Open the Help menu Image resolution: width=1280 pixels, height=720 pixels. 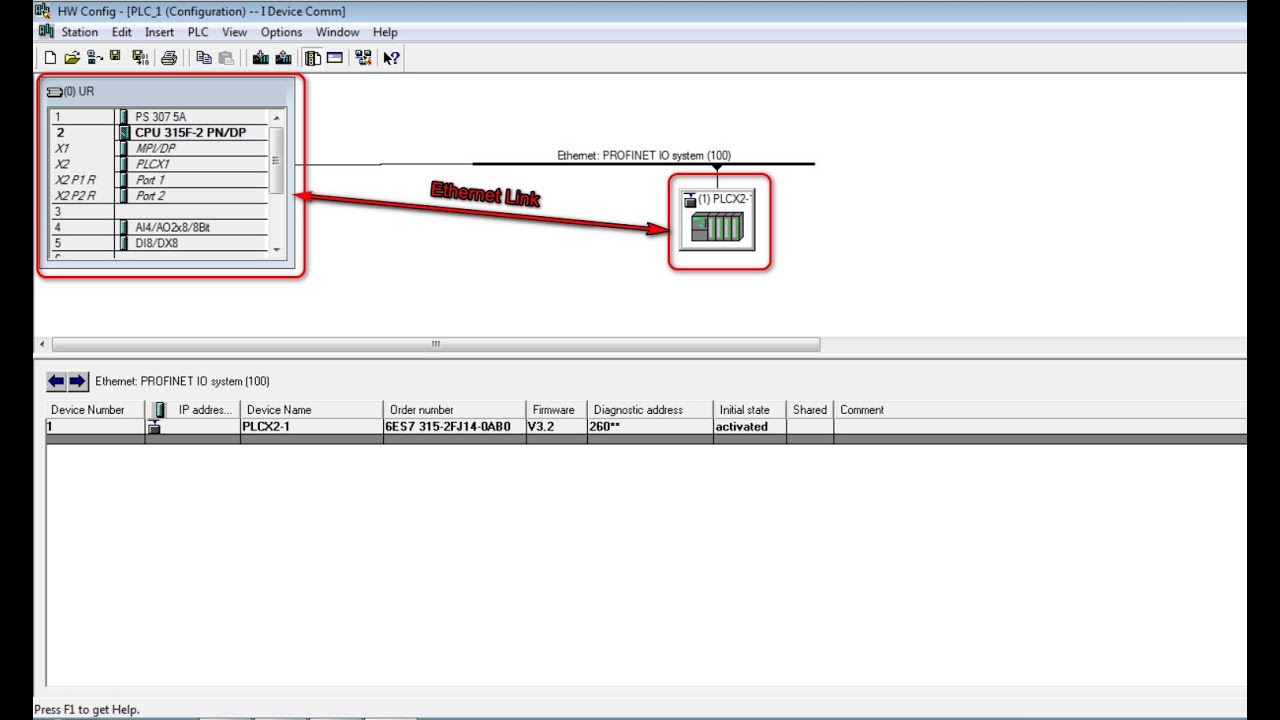385,32
